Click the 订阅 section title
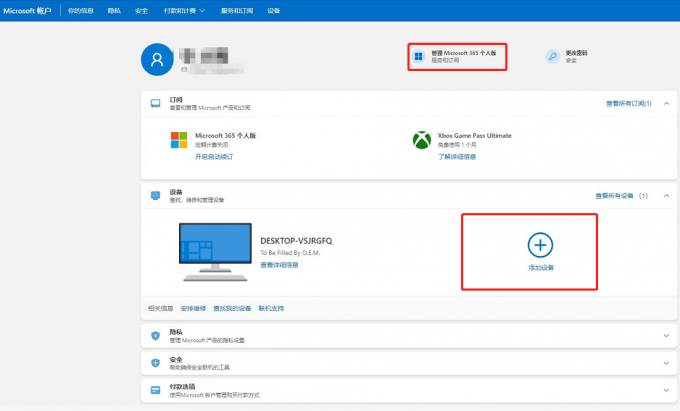Viewport: 680px width, 411px height. coord(176,100)
